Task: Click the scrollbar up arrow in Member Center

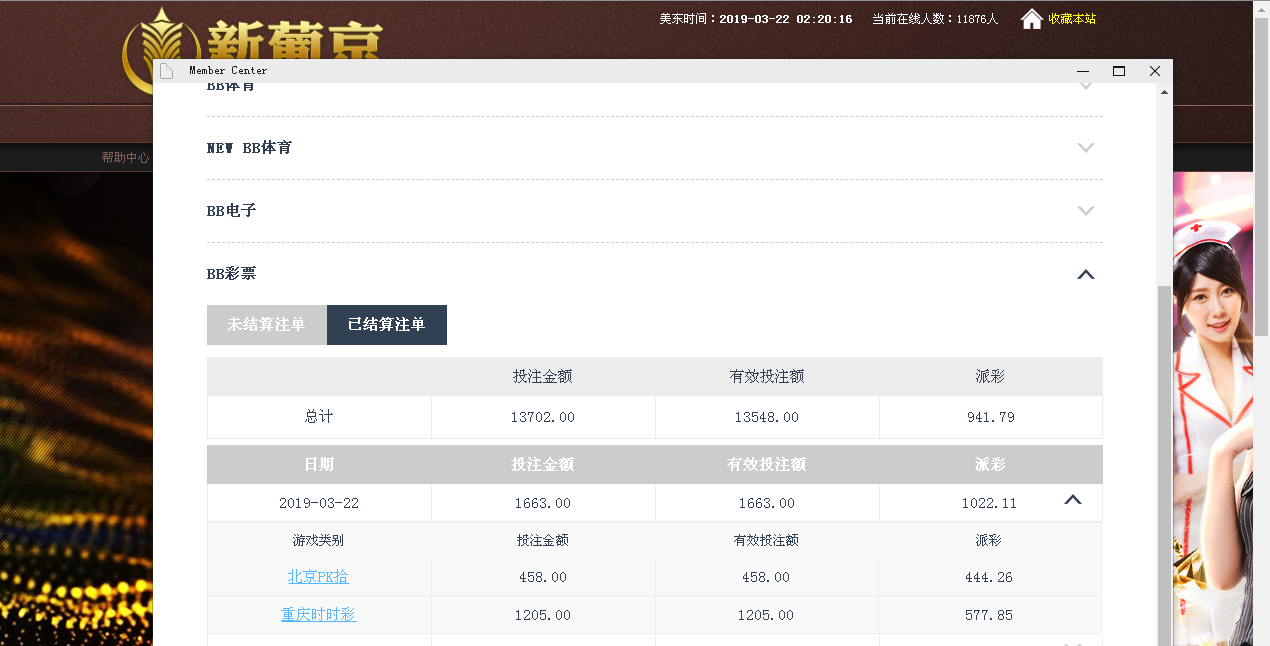Action: pos(1164,91)
